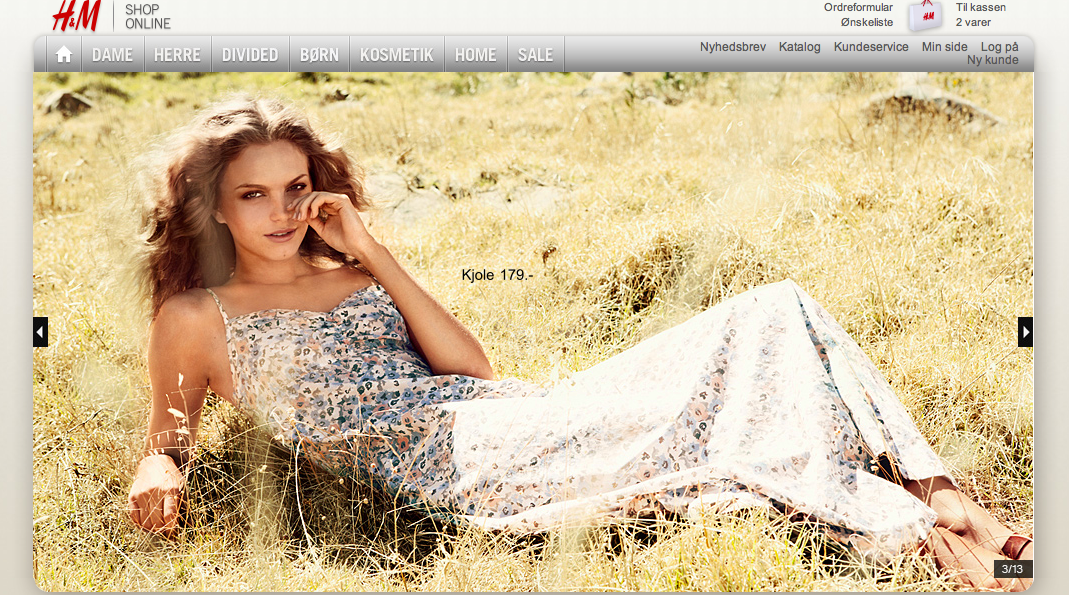Go to the home page via house icon
This screenshot has width=1069, height=595.
[64, 55]
